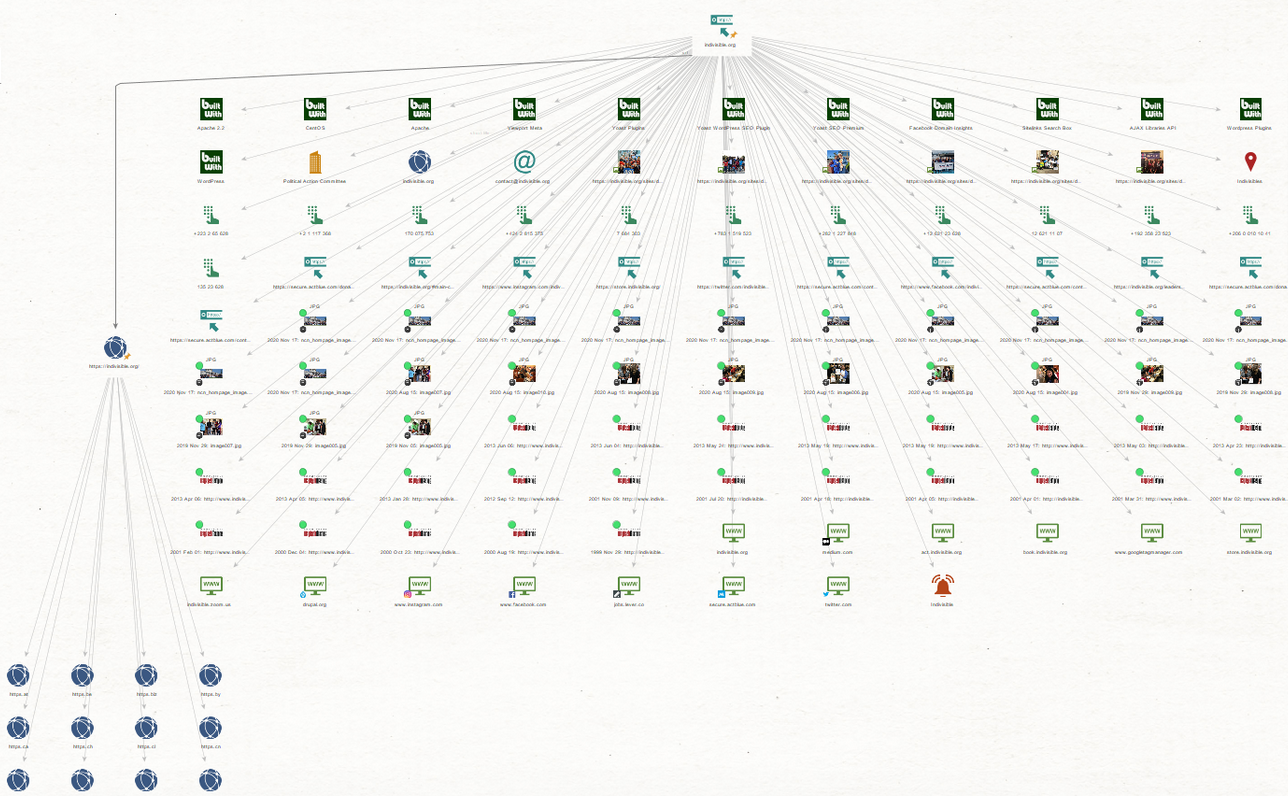Select the globe node labeled indivisible.org

(420, 162)
